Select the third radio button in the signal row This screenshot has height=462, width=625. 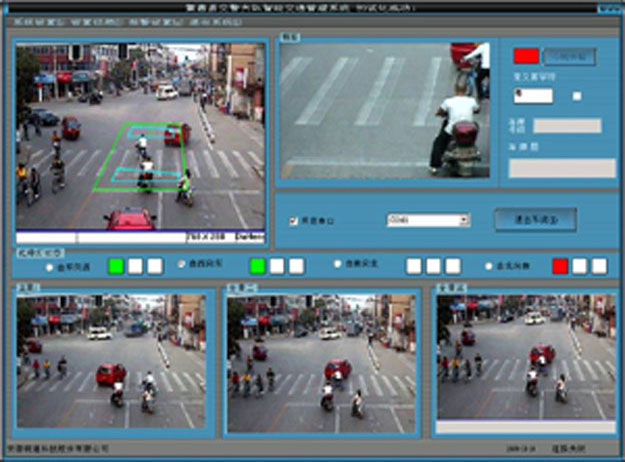[337, 266]
